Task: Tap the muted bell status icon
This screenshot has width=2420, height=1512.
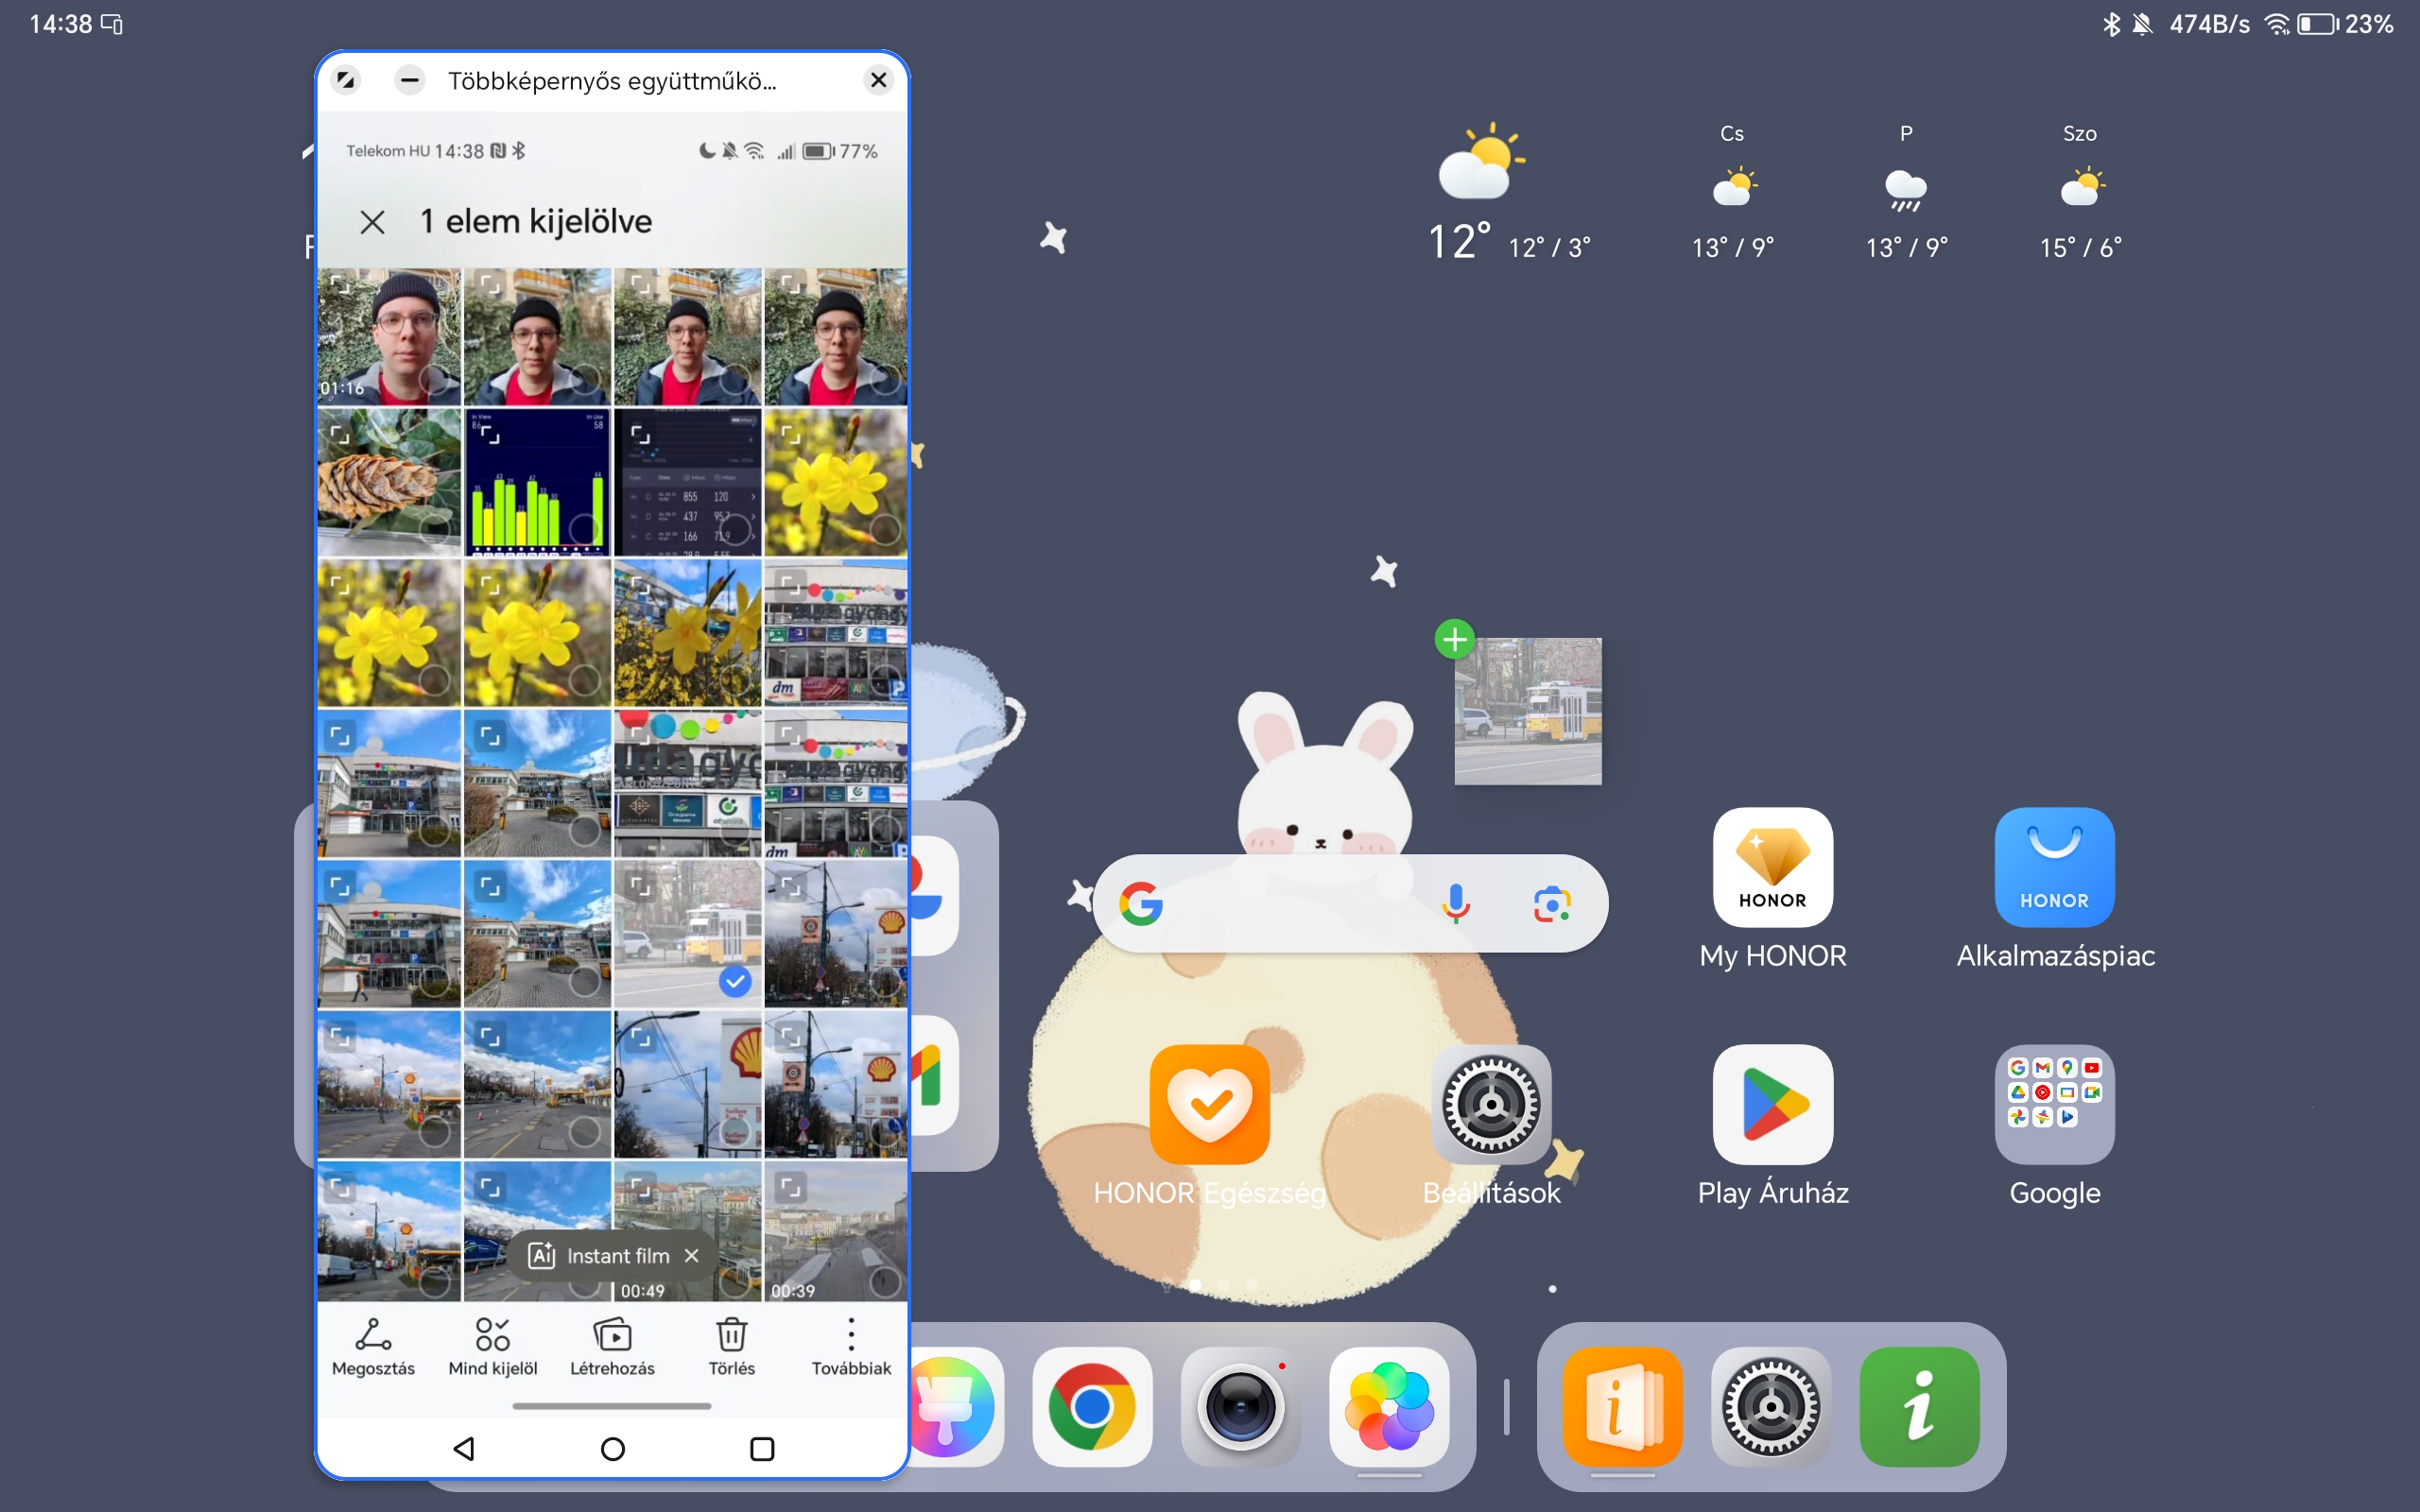Action: coord(2142,24)
